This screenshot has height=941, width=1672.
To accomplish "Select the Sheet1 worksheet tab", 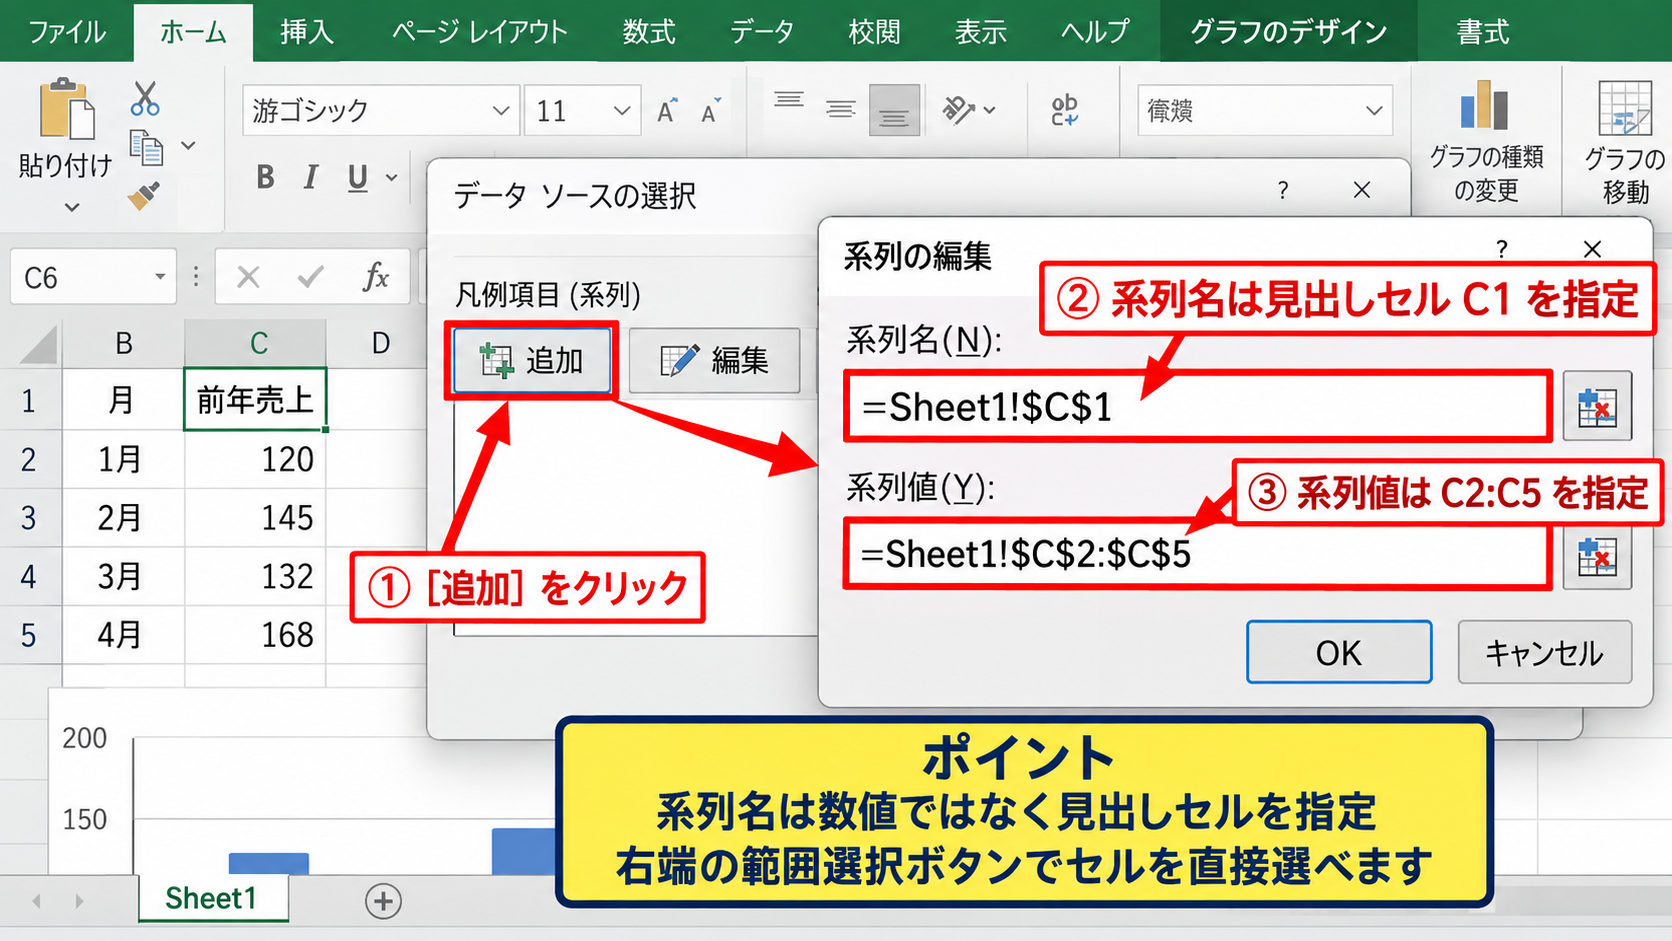I will tap(211, 898).
